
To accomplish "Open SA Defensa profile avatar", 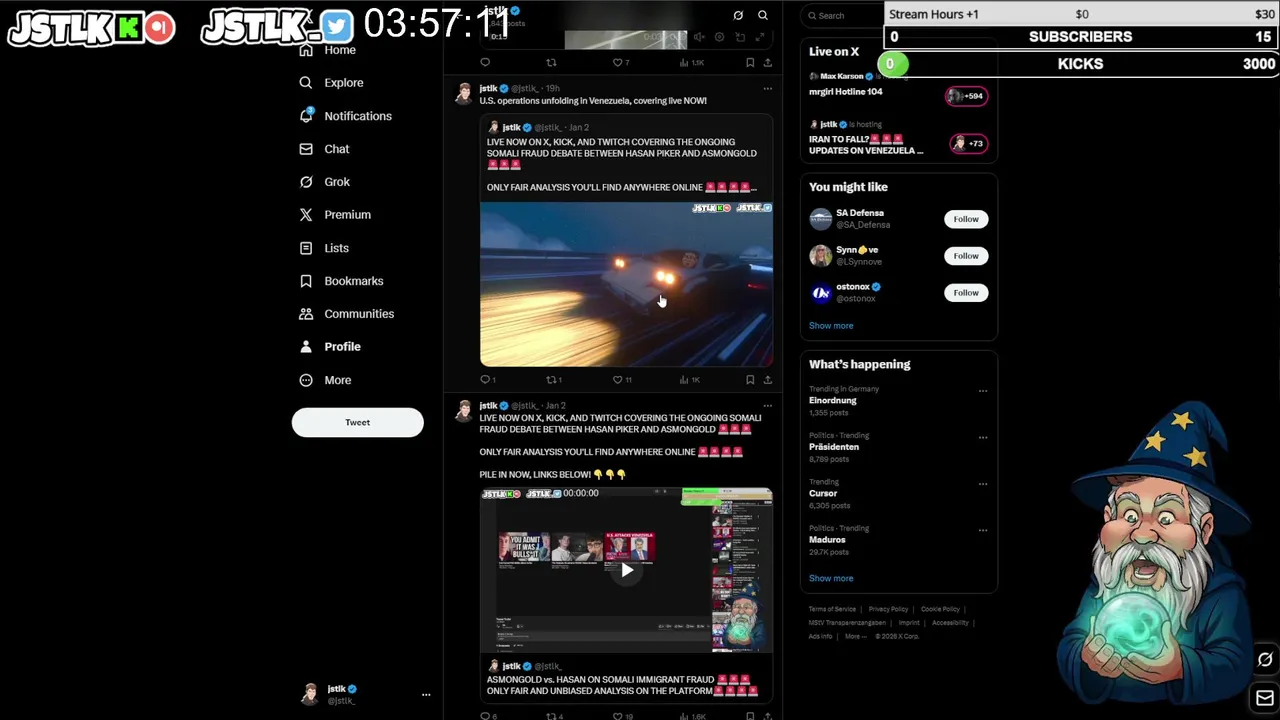I will (821, 219).
